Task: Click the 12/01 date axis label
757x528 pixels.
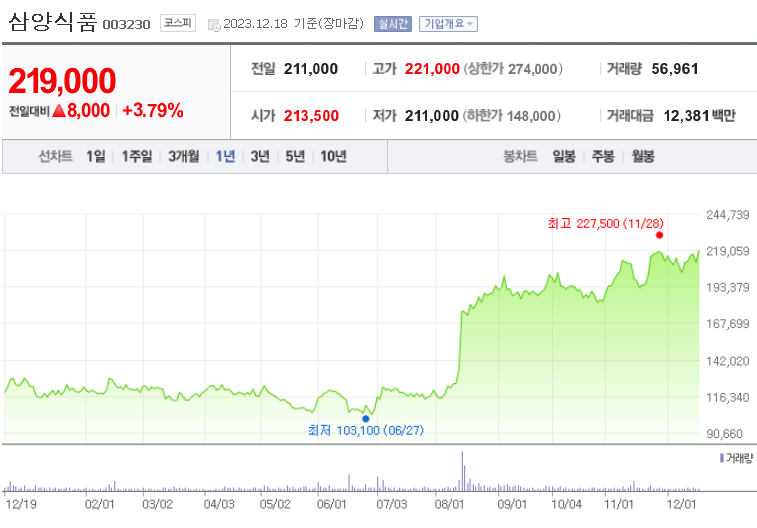Action: [x=681, y=504]
